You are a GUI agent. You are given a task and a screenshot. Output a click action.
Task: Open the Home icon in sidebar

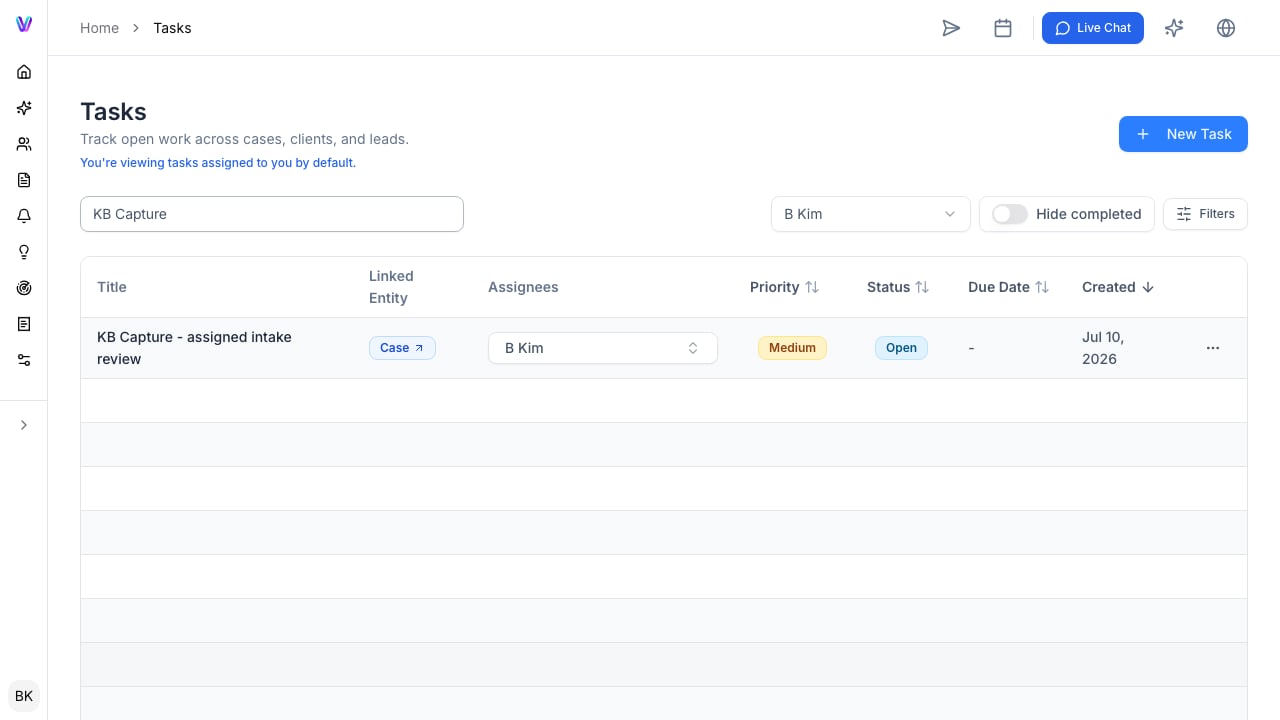pyautogui.click(x=24, y=72)
